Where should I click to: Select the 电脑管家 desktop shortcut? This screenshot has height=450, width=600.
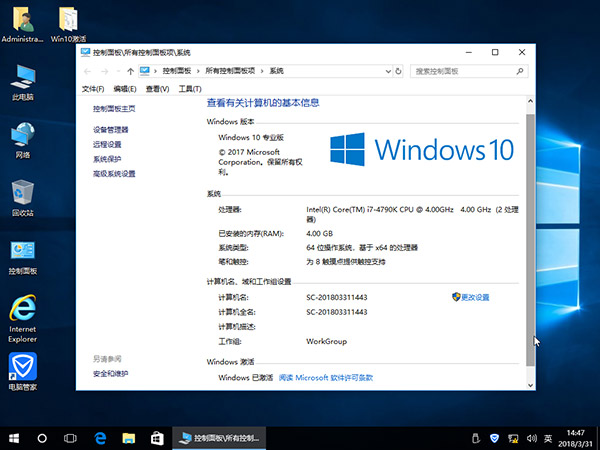pyautogui.click(x=22, y=372)
